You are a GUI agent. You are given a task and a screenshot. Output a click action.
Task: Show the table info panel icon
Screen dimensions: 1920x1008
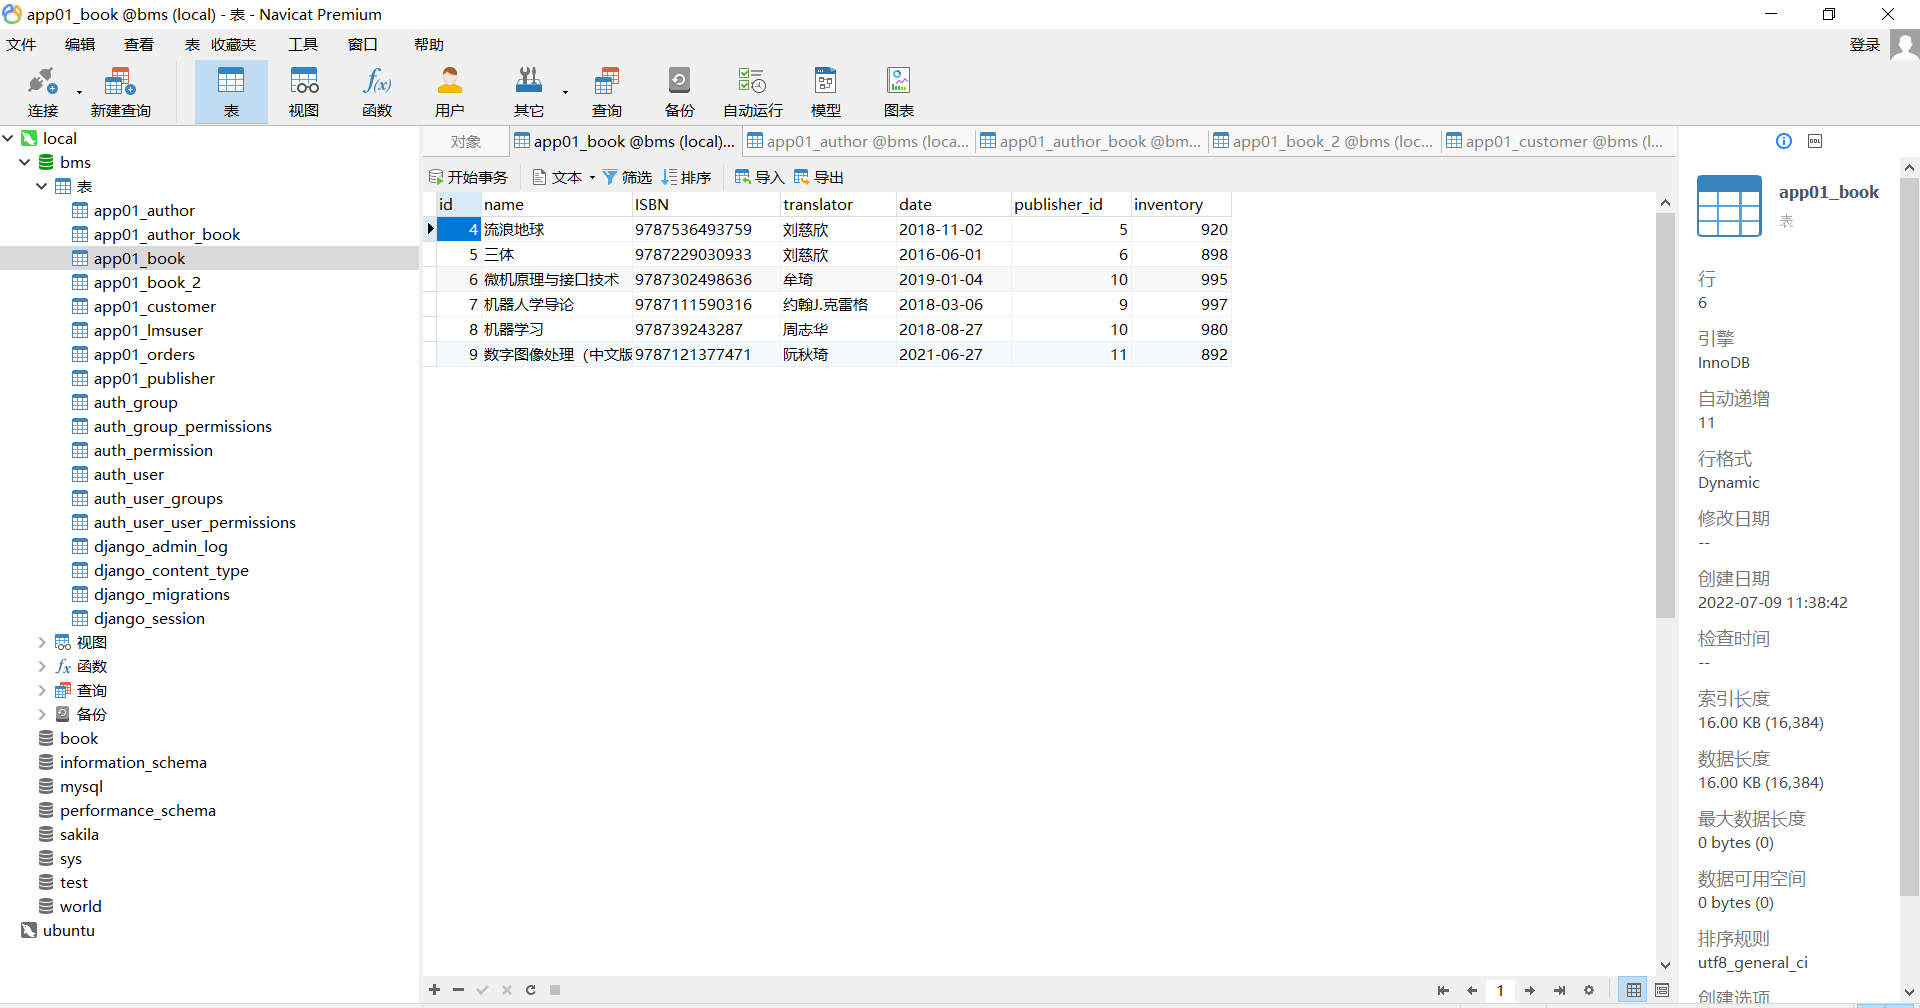(x=1784, y=141)
